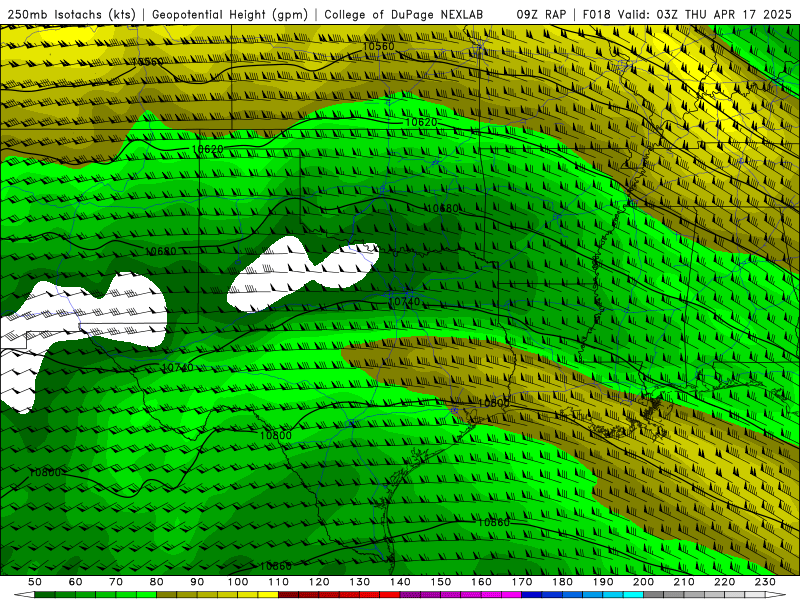Image resolution: width=800 pixels, height=600 pixels.
Task: Click the "250mb Isotachs (kts)" title text
Action: pos(71,15)
